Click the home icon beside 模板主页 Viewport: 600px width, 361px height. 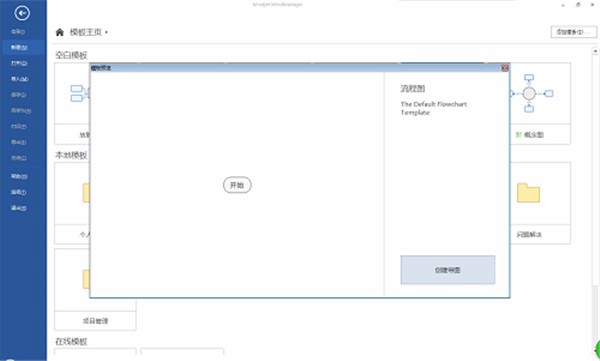pos(60,32)
